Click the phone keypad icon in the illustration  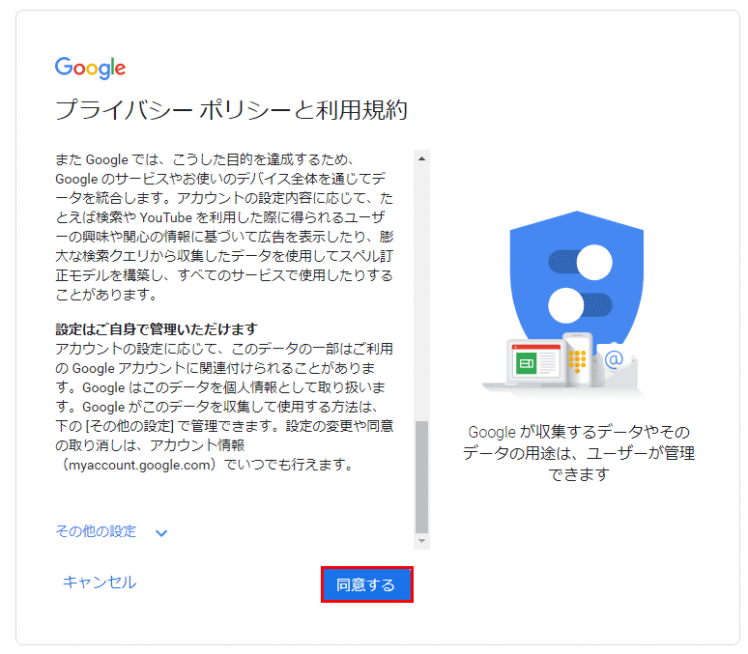tap(578, 359)
